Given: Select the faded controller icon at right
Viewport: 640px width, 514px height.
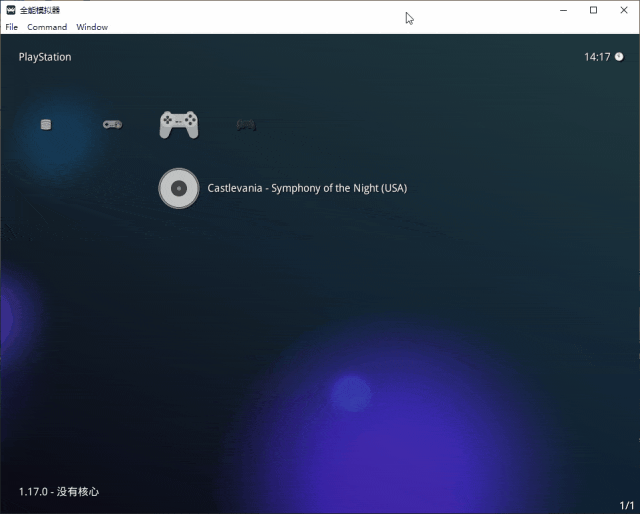Looking at the screenshot, I should [246, 125].
